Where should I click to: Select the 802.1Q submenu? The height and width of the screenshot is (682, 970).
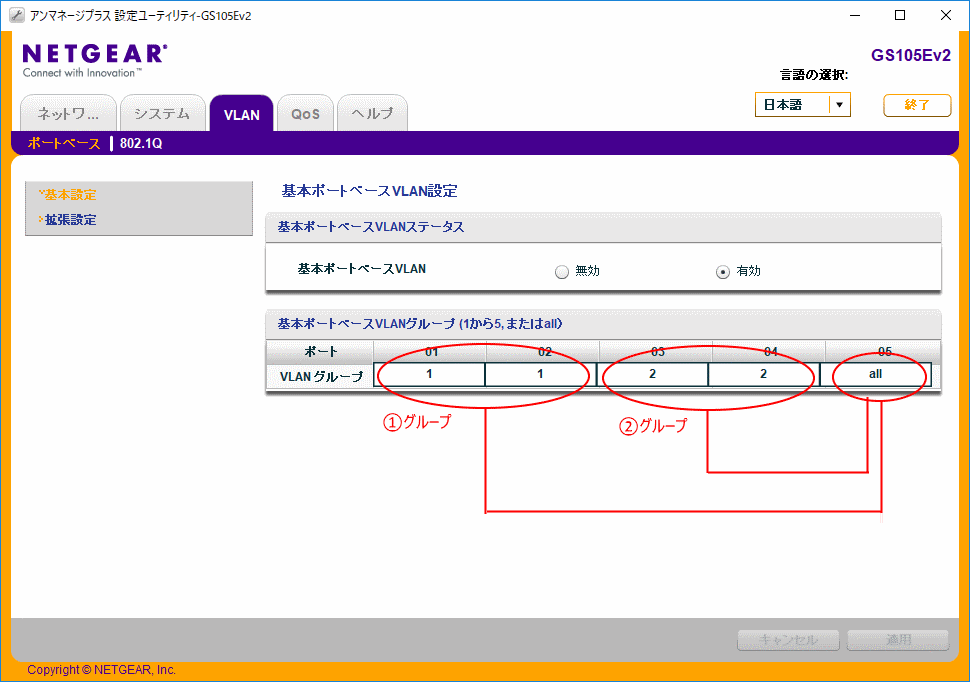141,144
